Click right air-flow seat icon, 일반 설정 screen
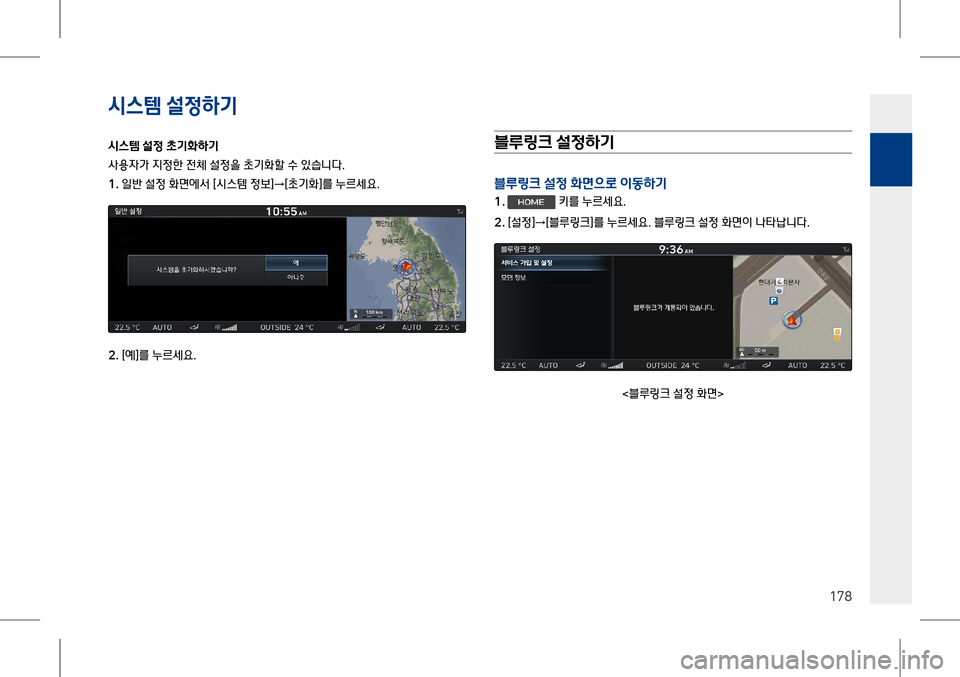Viewport: 960px width, 677px height. [380, 327]
